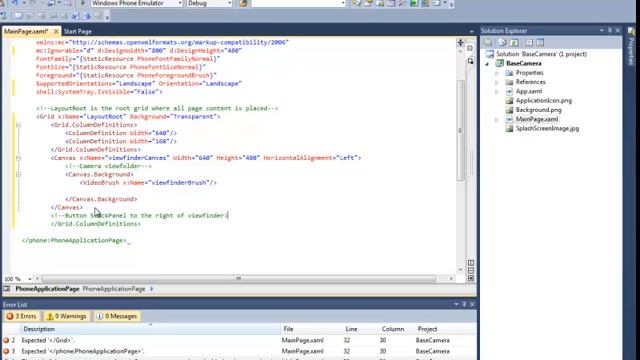Viewport: 640px width, 360px height.
Task: Open the active documents list dropdown arrow
Action: coord(471,31)
